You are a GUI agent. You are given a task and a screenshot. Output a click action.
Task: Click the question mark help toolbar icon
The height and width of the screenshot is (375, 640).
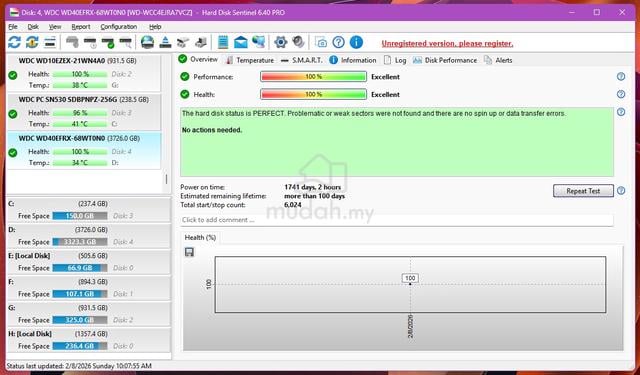(338, 42)
